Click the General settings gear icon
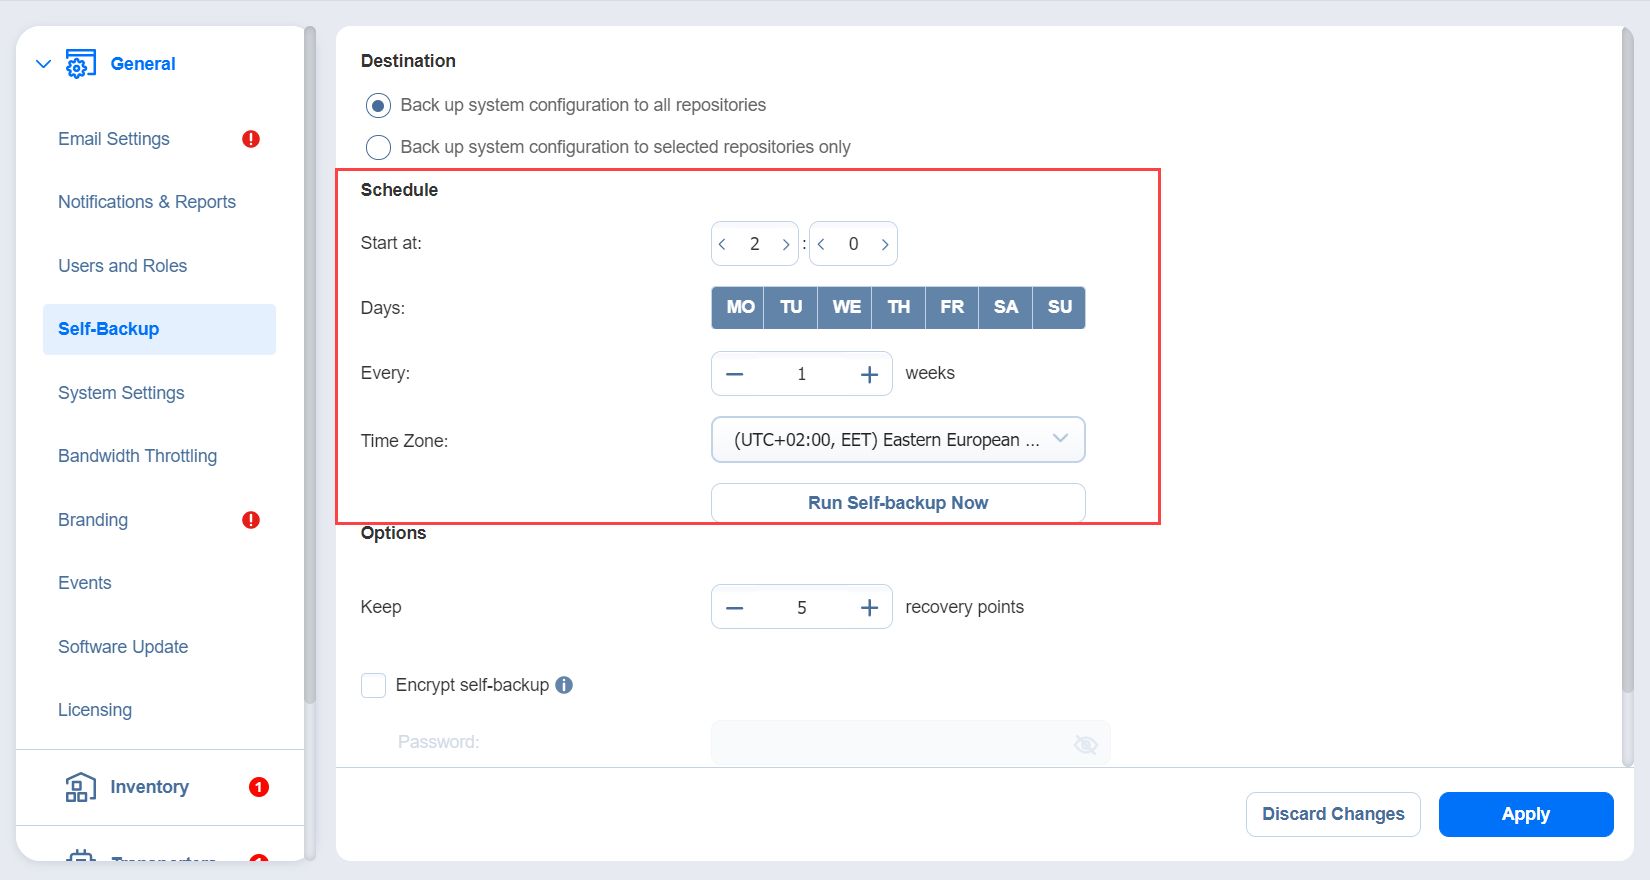 coord(81,63)
